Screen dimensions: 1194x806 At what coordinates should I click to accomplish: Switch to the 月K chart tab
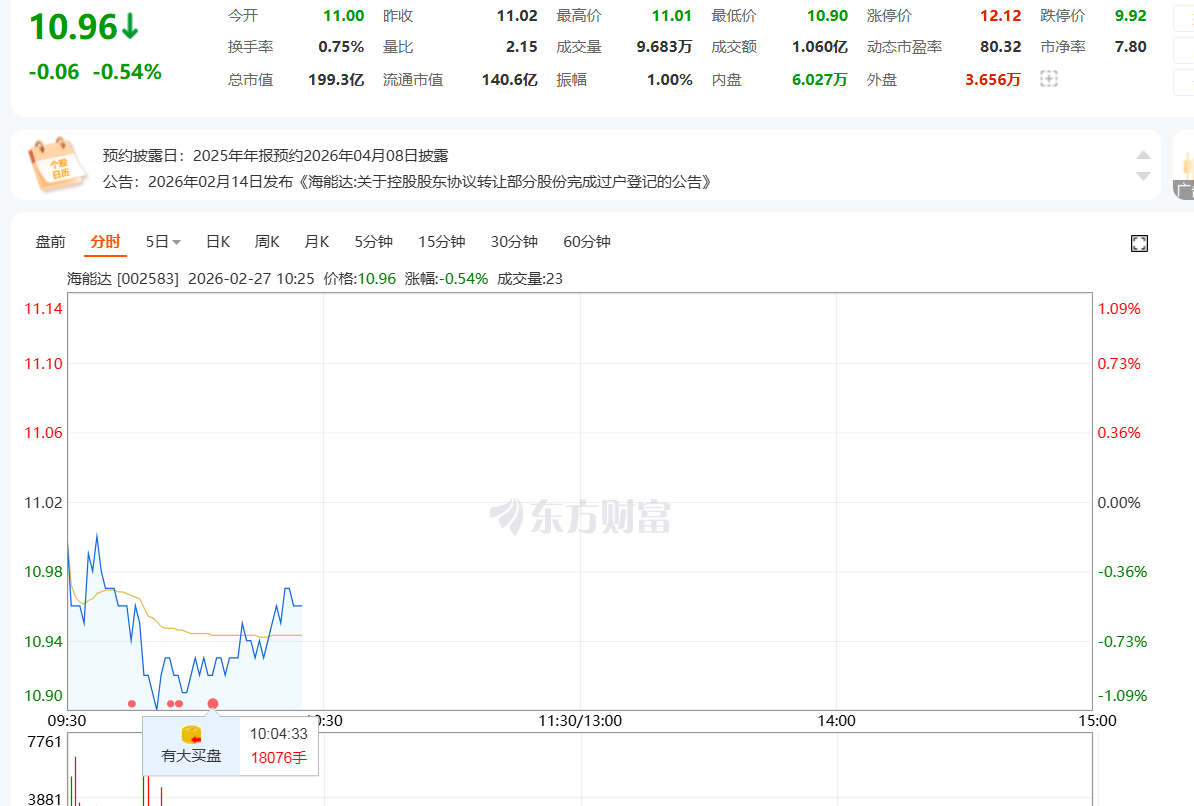click(316, 241)
